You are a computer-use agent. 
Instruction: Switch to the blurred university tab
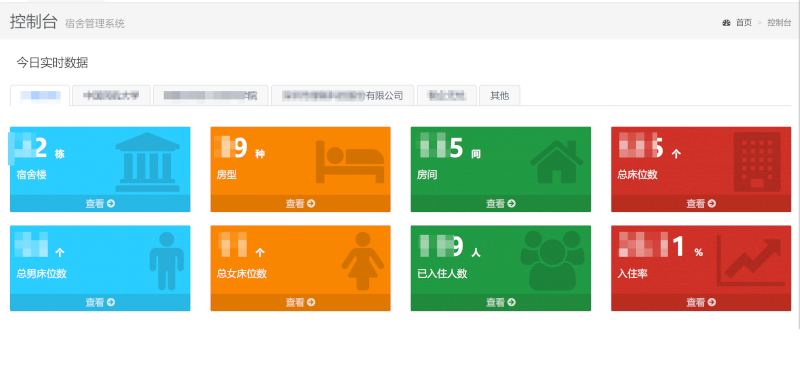[111, 95]
